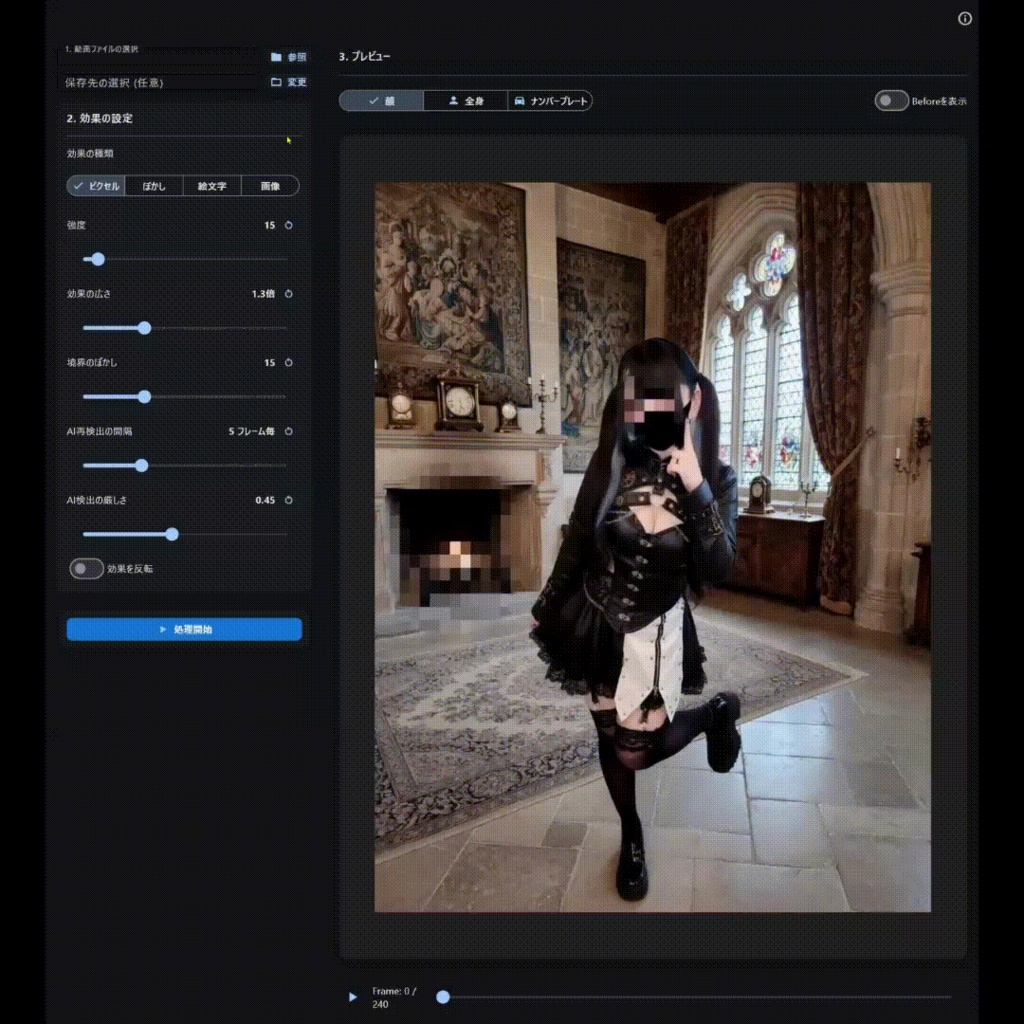Reset the 効果の広さ value

point(289,294)
